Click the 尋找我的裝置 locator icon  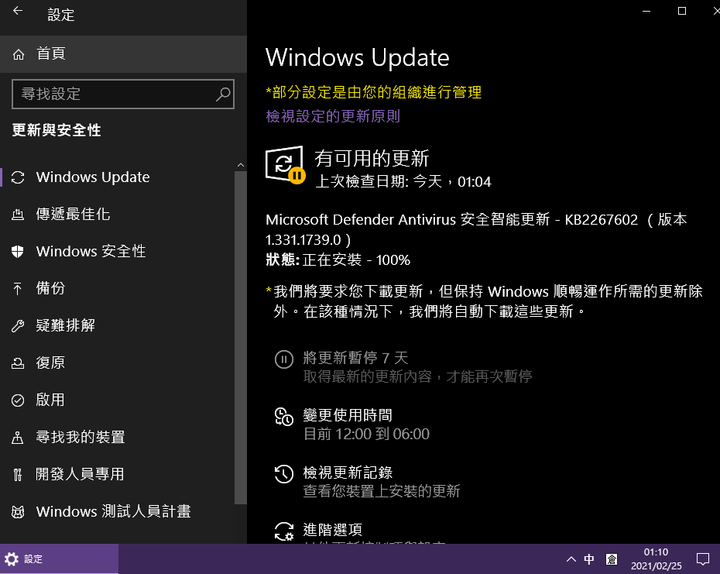[17, 437]
